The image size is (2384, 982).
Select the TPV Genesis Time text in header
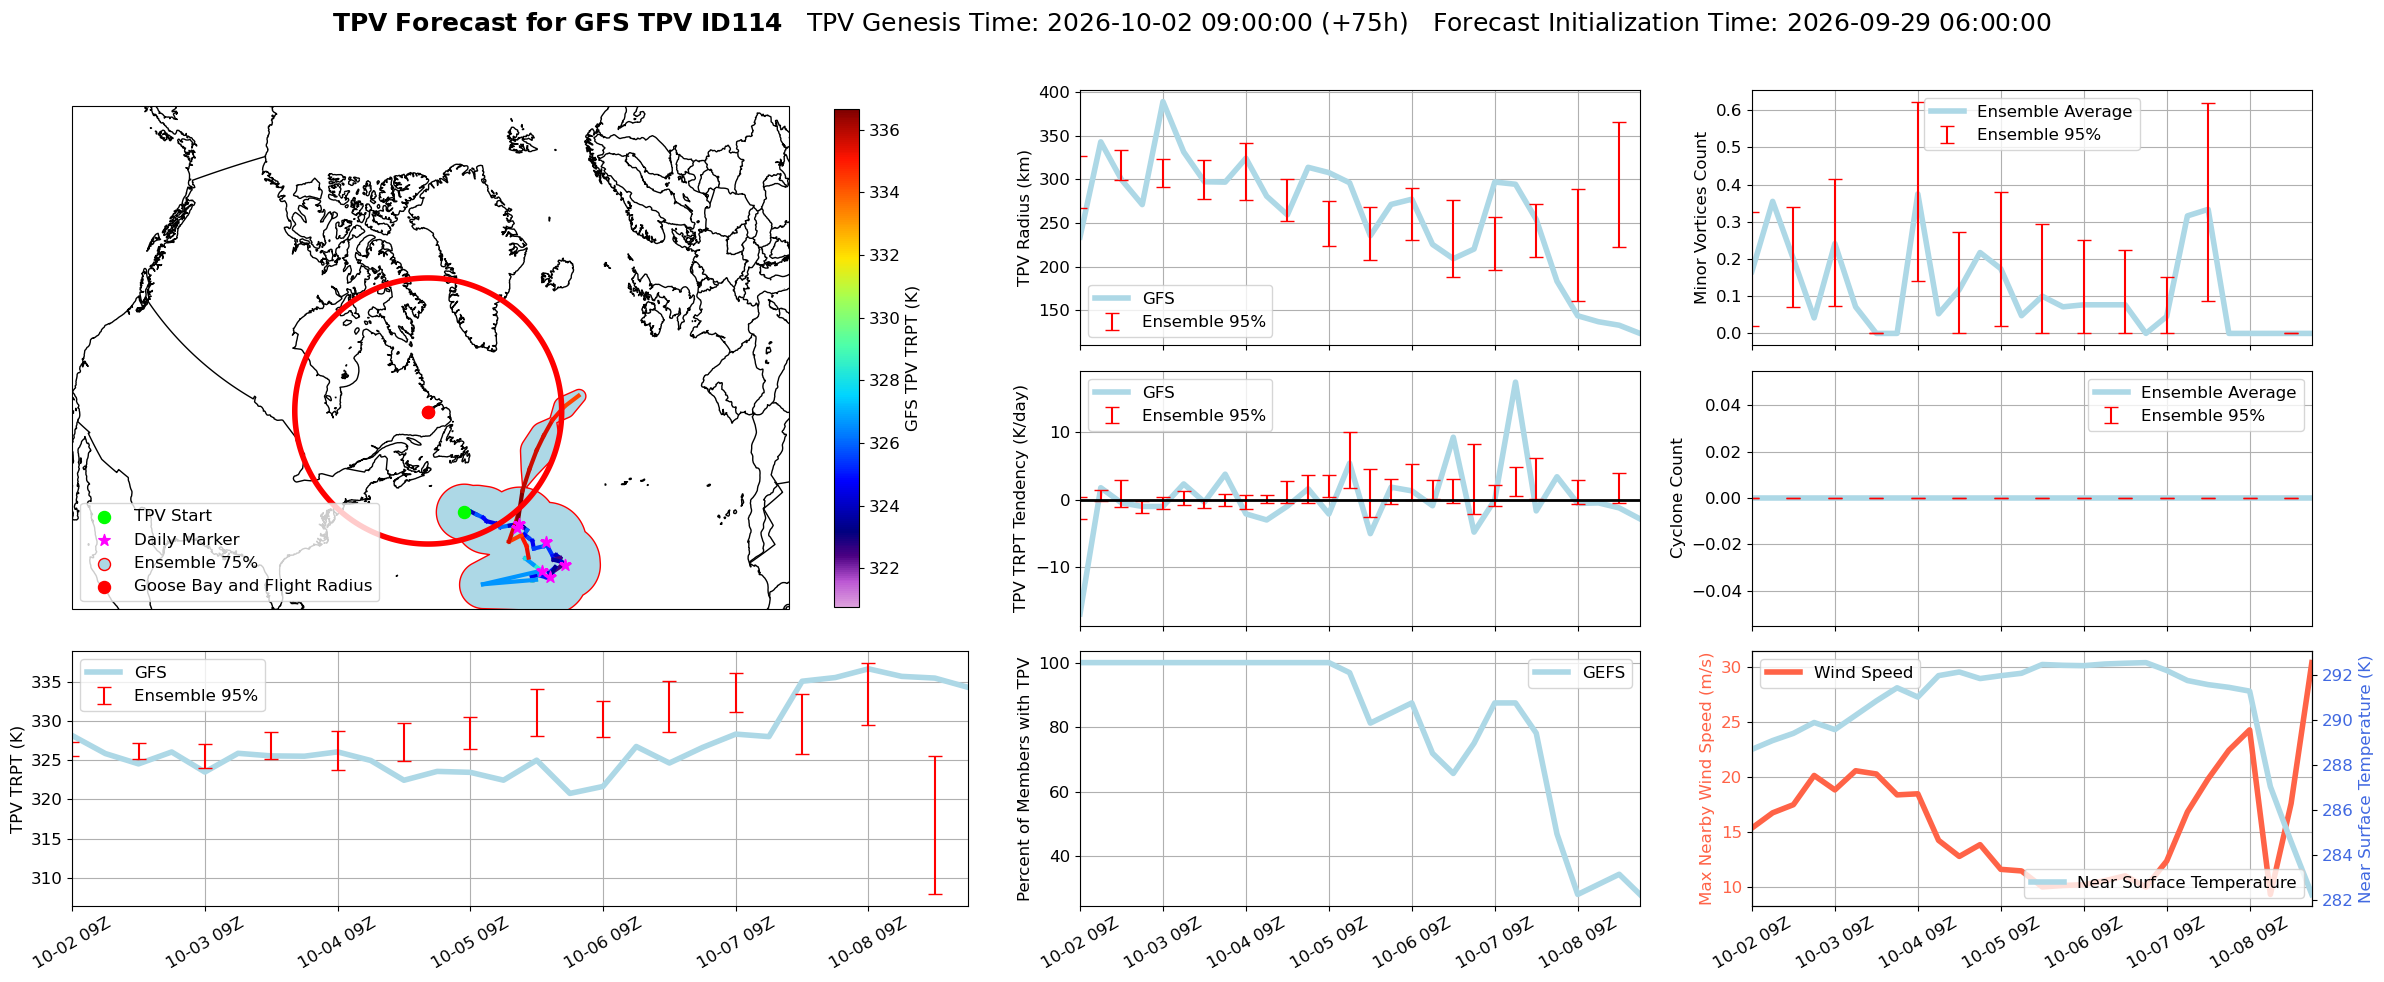(1107, 23)
